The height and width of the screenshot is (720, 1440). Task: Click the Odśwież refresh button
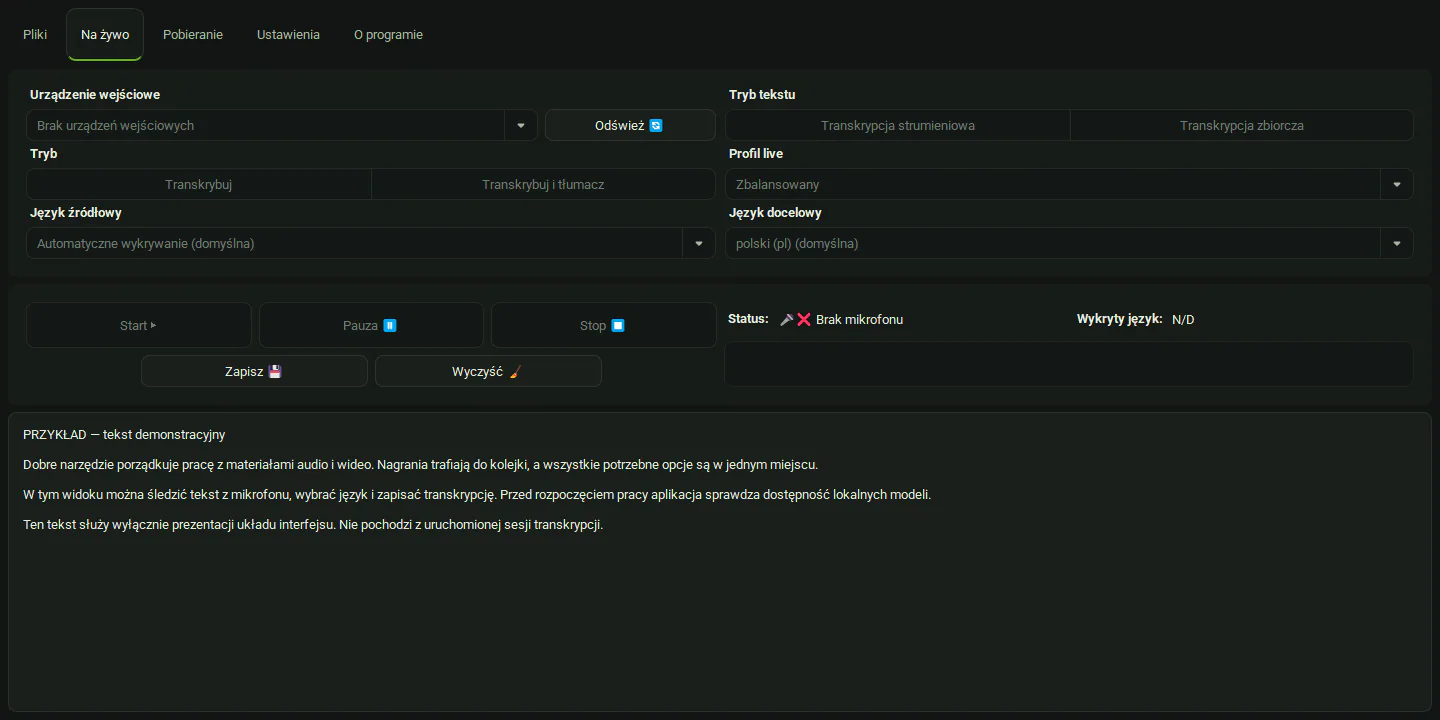[x=630, y=125]
